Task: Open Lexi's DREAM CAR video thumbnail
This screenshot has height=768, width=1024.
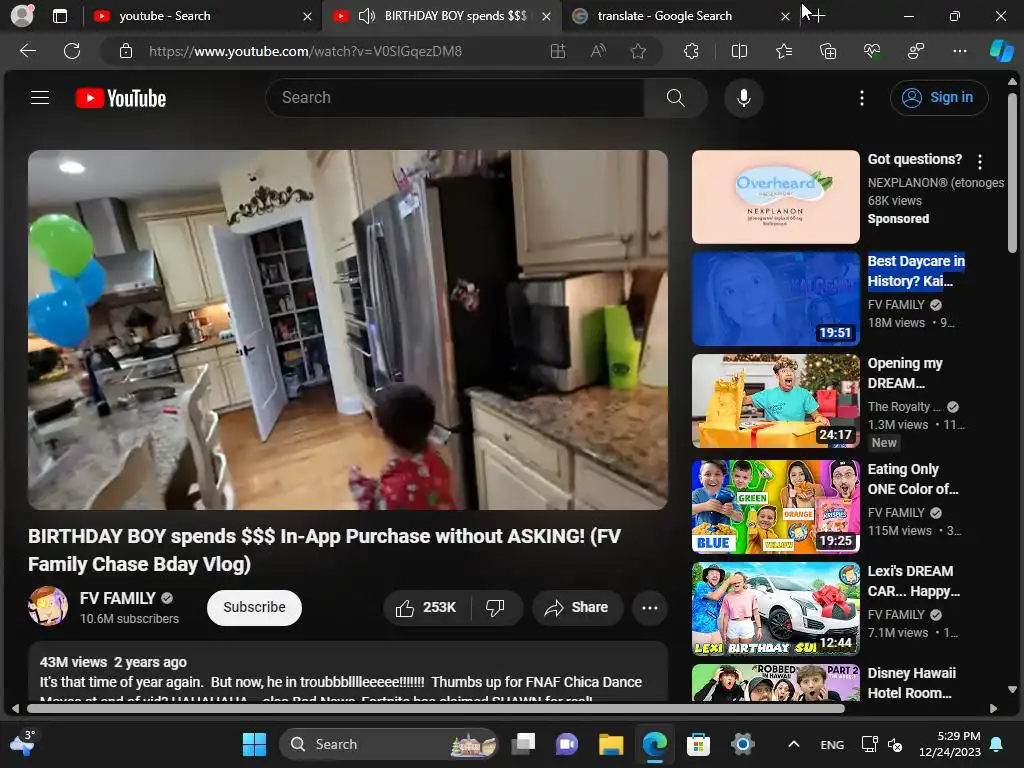Action: tap(775, 609)
